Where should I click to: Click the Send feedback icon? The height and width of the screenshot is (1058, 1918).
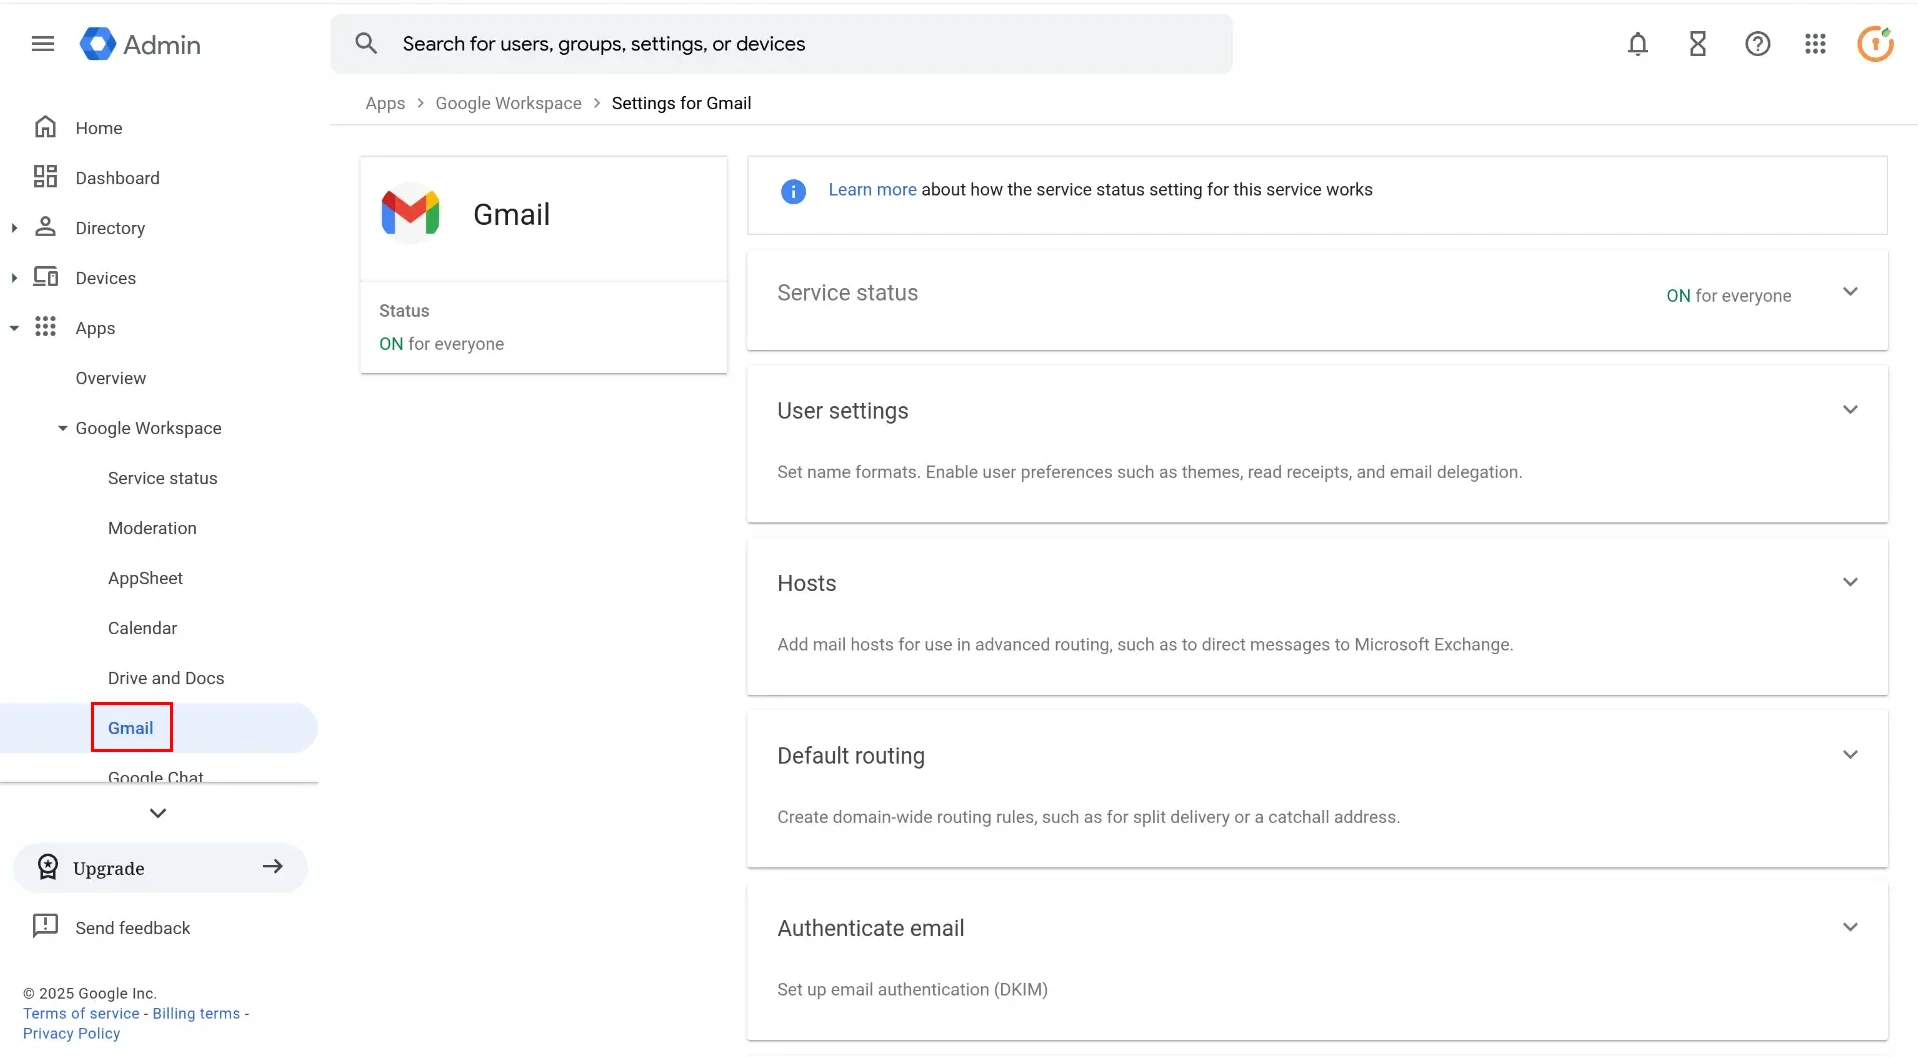(x=45, y=926)
